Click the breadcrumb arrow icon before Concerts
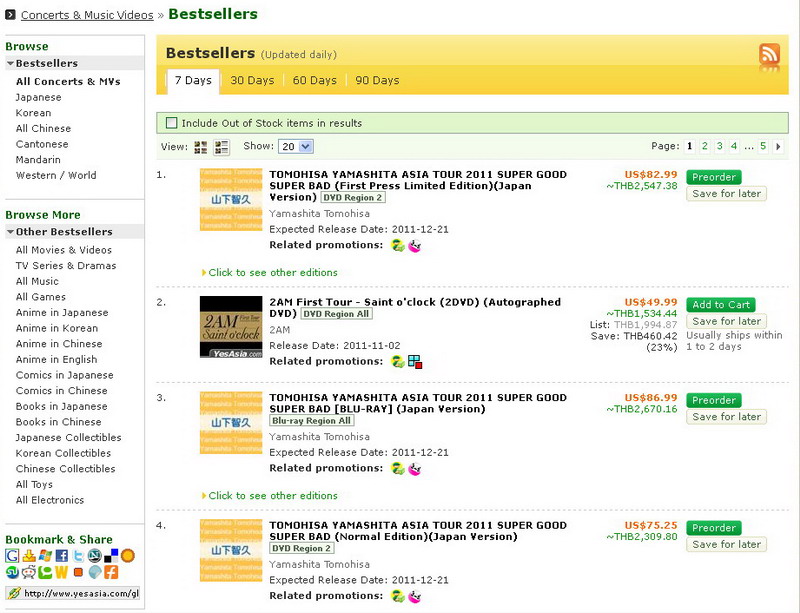The image size is (800, 613). click(10, 15)
